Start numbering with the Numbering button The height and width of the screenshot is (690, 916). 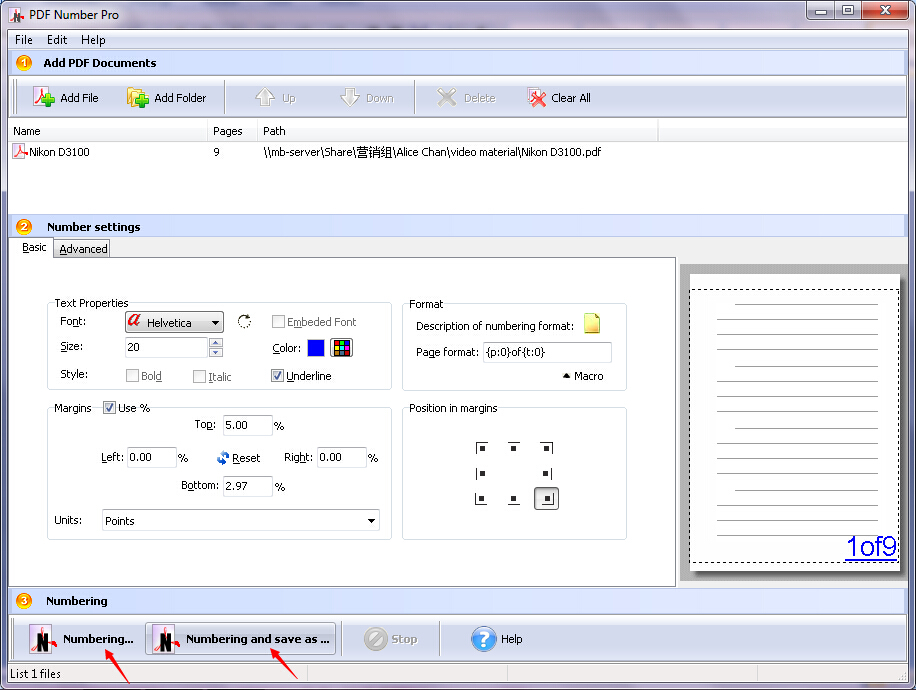81,639
